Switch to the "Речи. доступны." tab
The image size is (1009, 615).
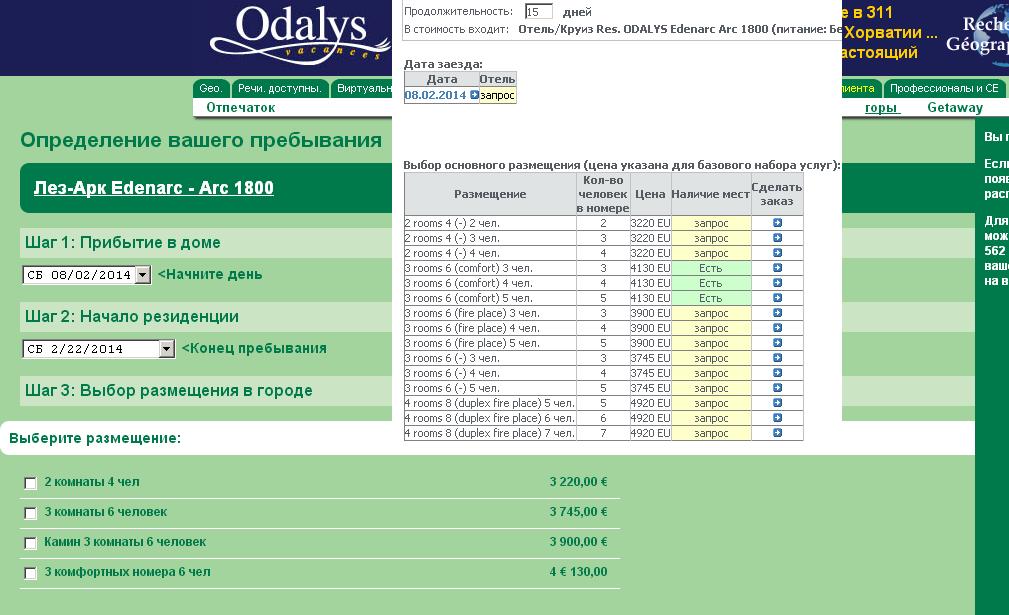click(x=280, y=88)
